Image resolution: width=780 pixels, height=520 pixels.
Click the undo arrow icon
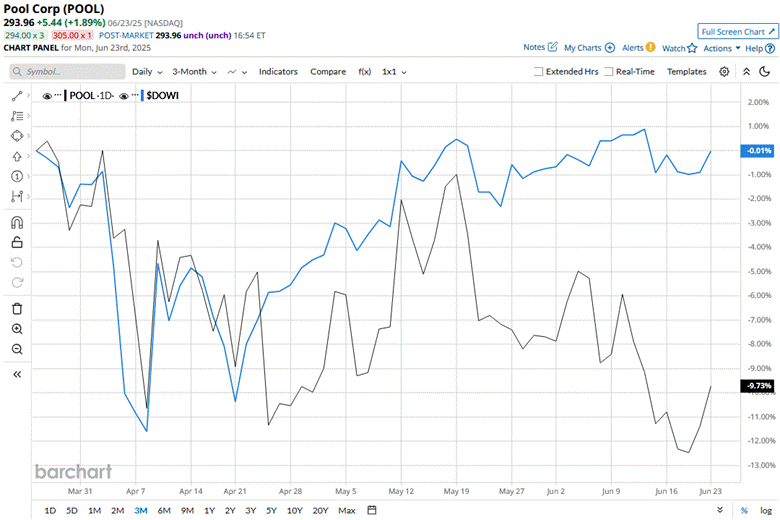pyautogui.click(x=17, y=263)
